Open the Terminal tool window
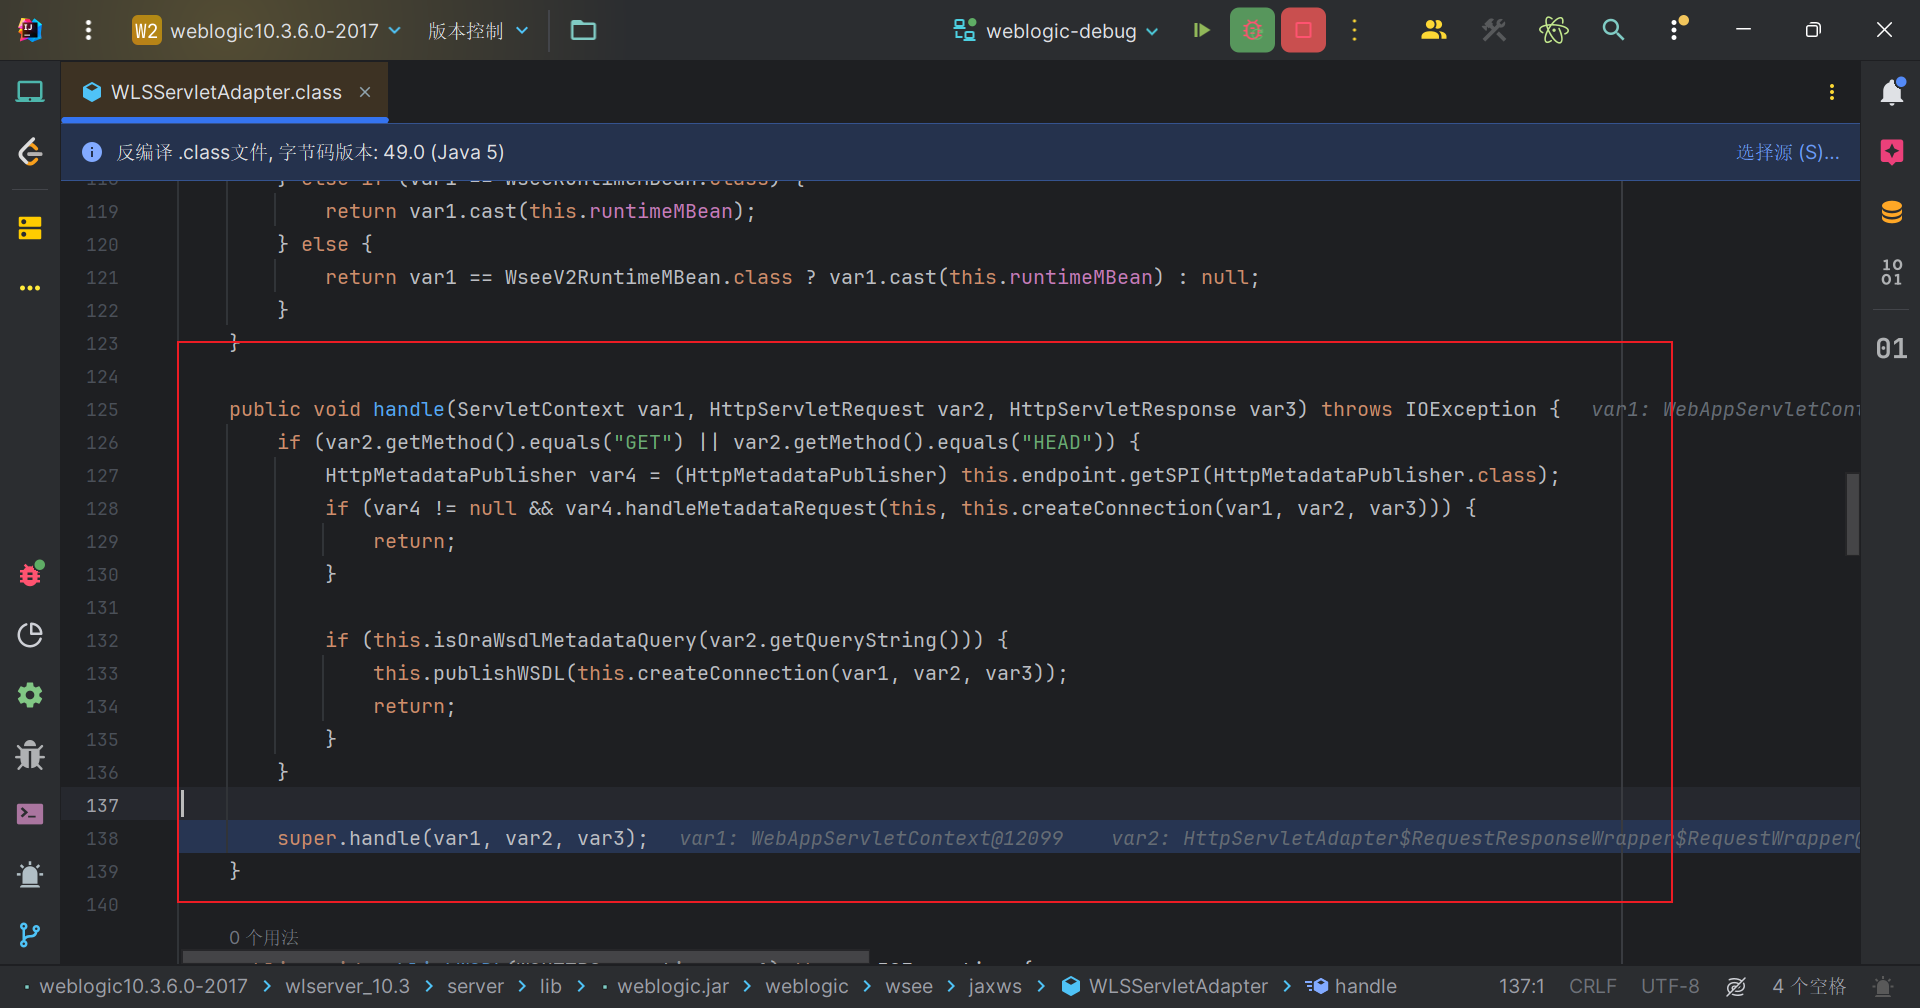This screenshot has height=1008, width=1920. (30, 814)
